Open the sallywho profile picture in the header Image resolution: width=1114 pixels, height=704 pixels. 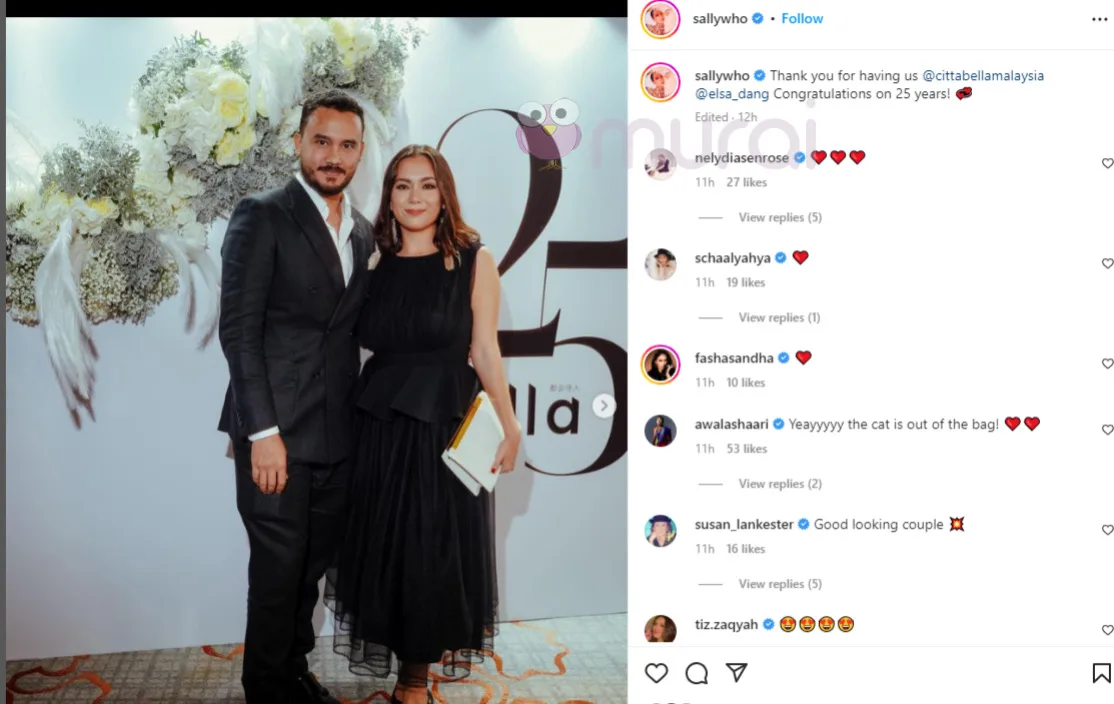pos(660,19)
